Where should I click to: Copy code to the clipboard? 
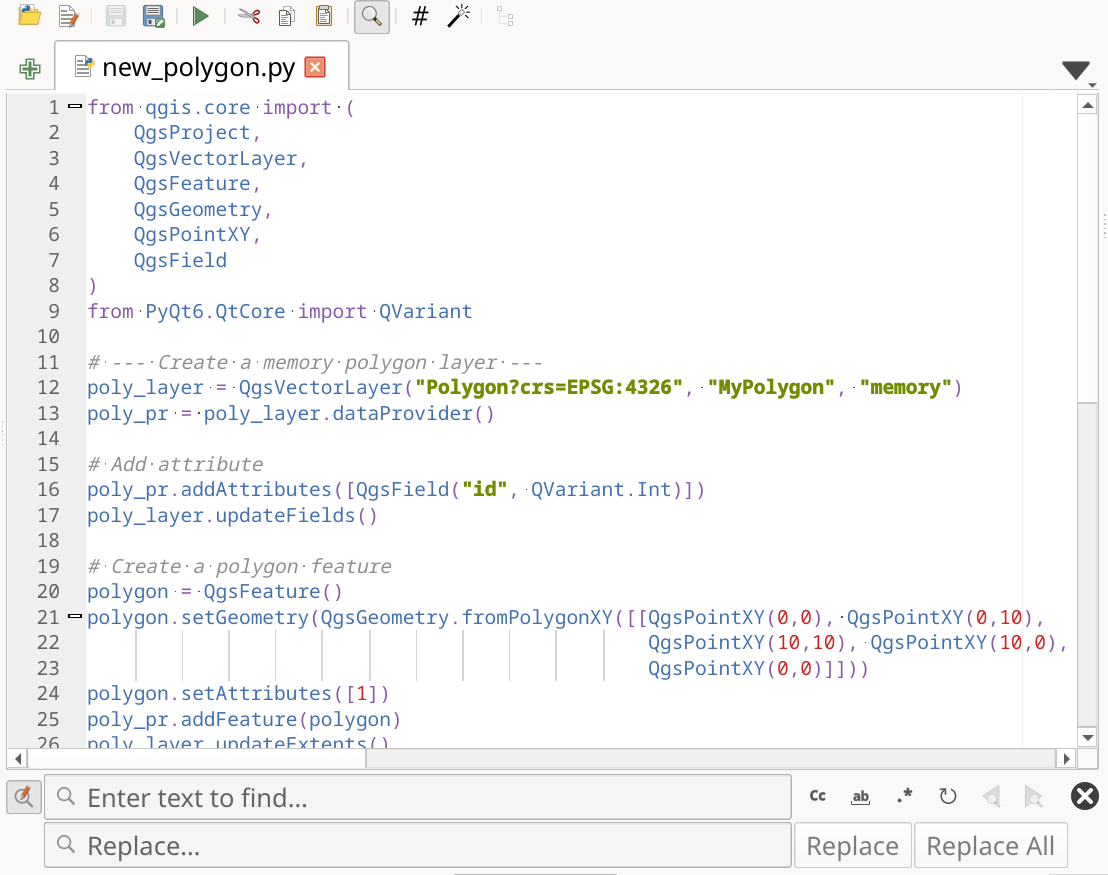287,16
